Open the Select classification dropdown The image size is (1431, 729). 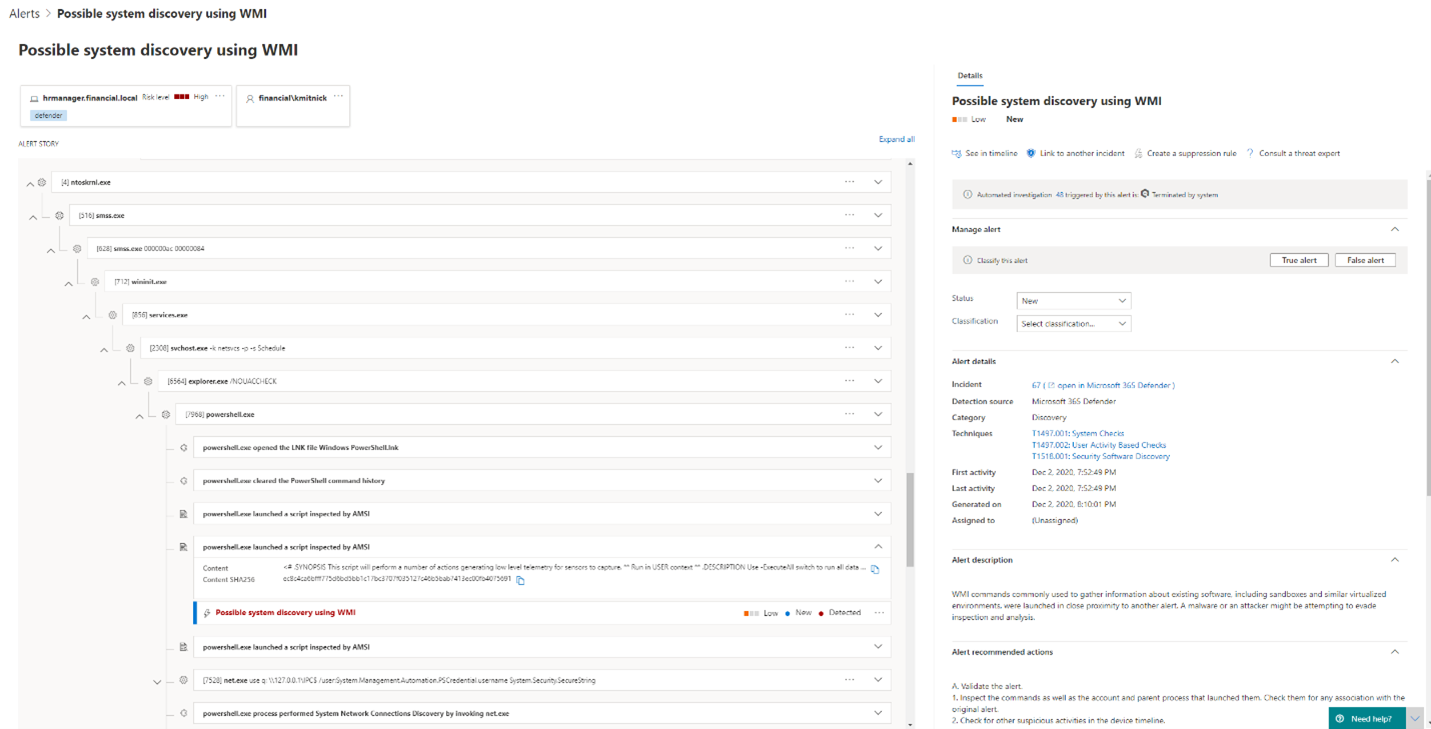[1073, 324]
